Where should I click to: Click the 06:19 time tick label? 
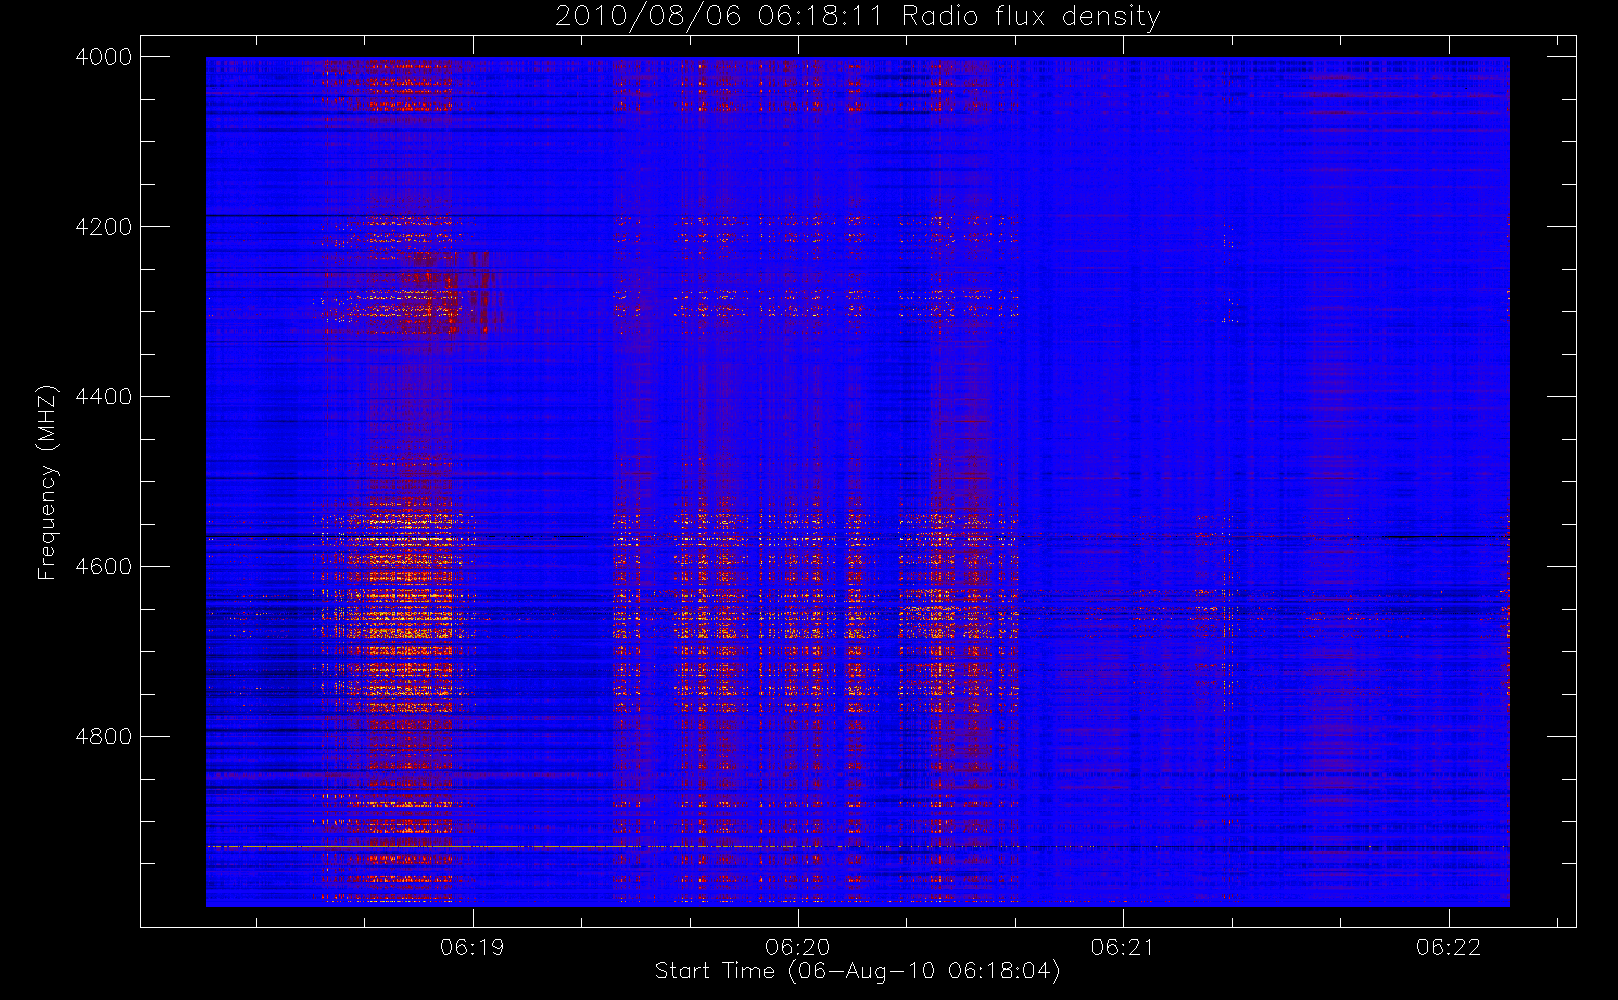[x=472, y=947]
